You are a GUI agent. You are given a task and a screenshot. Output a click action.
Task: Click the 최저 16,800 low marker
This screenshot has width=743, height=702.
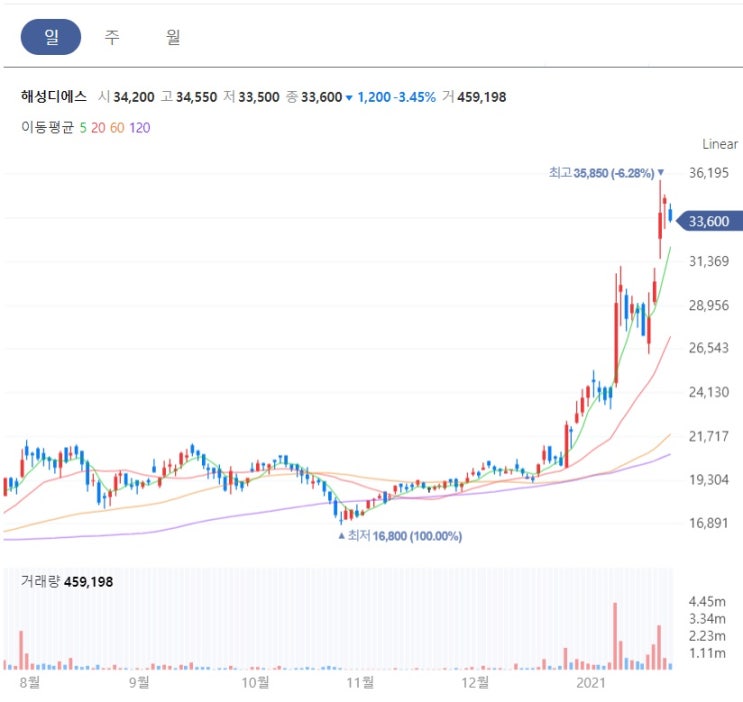400,536
